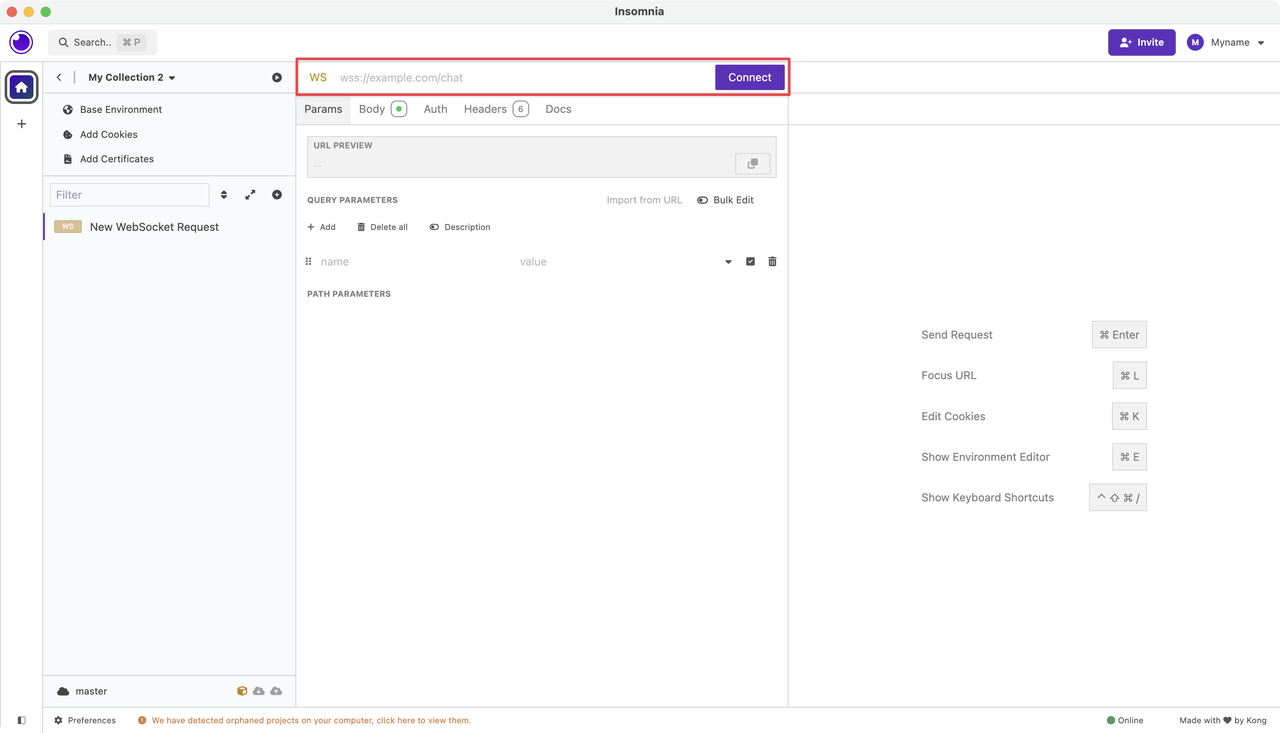Click the Edit Cookies shortcut hint

(x=953, y=416)
